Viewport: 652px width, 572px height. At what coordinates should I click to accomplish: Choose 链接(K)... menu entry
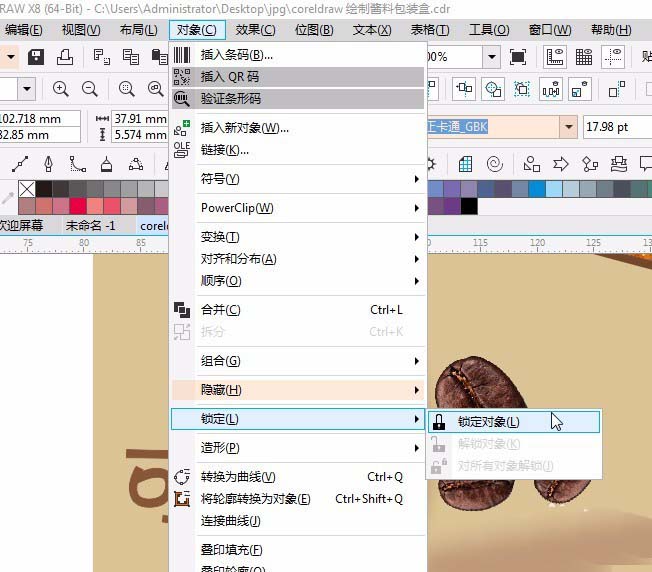tap(298, 150)
